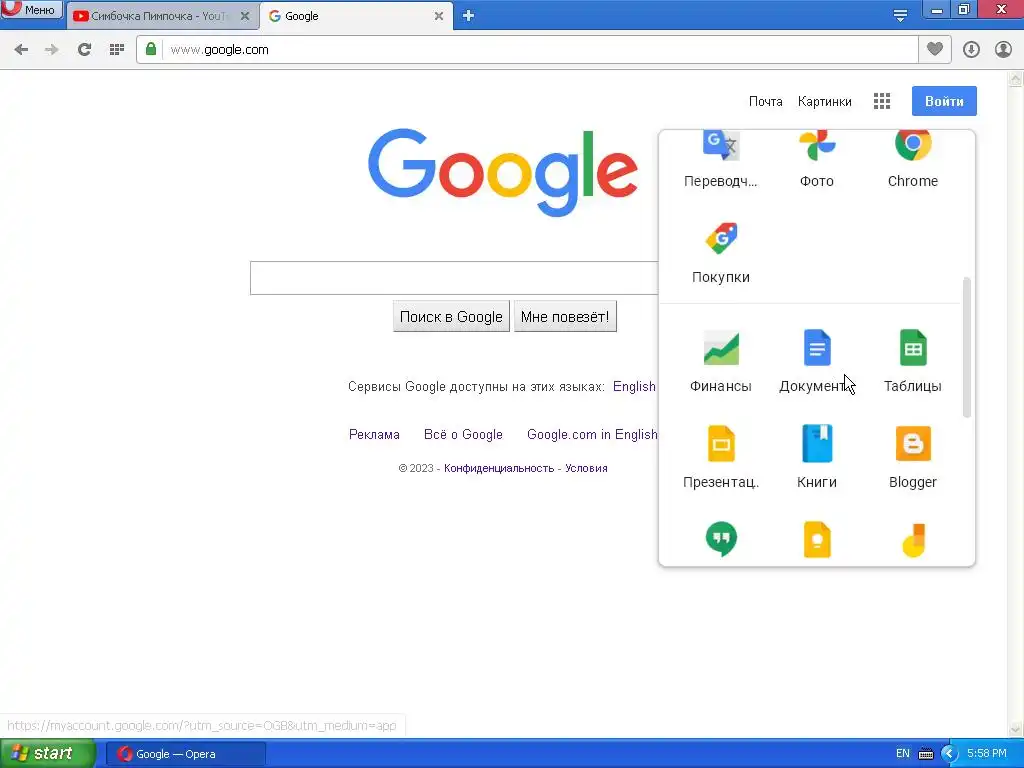Open a new tab with the plus button
1024x768 pixels.
coord(468,16)
